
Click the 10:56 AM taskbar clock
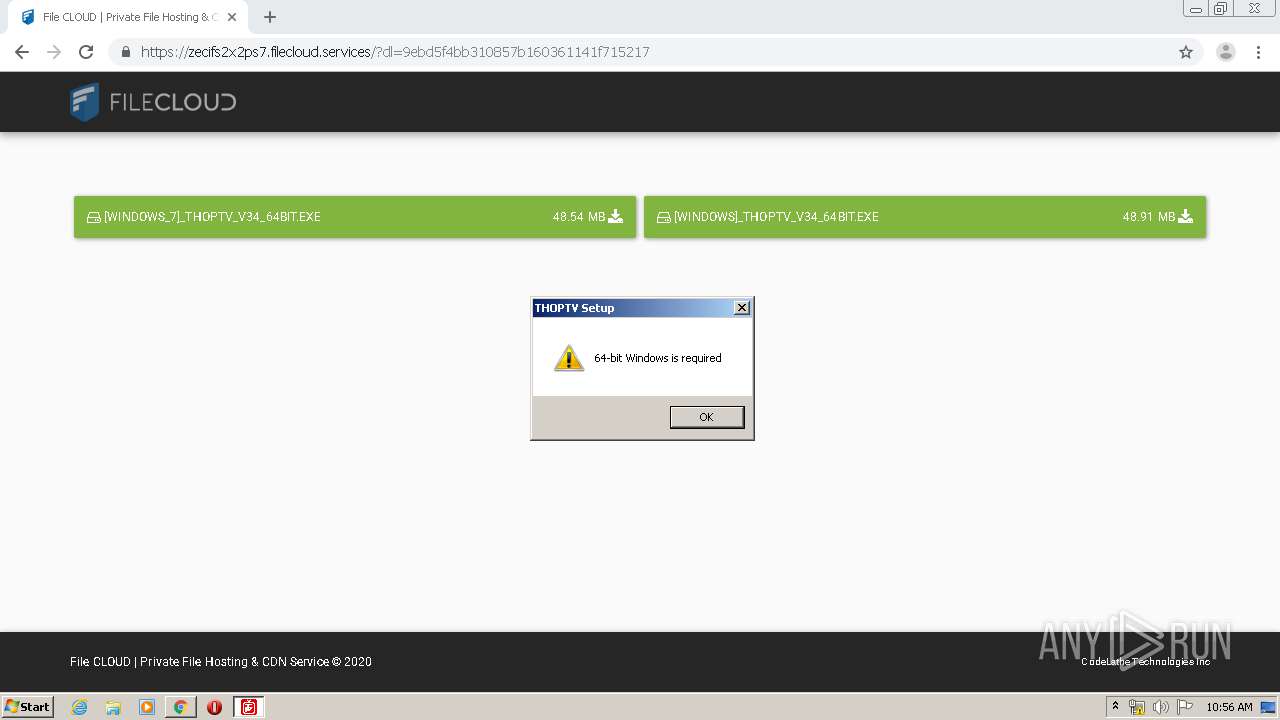coord(1229,707)
